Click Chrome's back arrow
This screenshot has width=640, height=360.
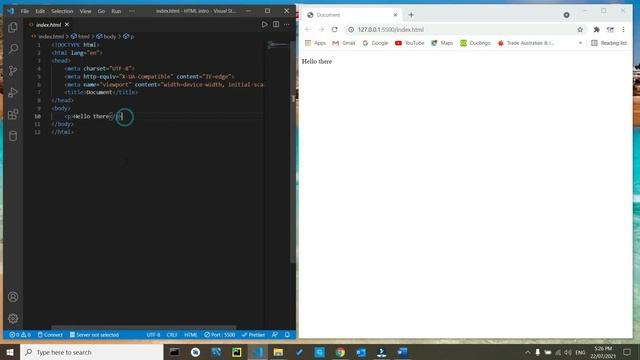(308, 29)
